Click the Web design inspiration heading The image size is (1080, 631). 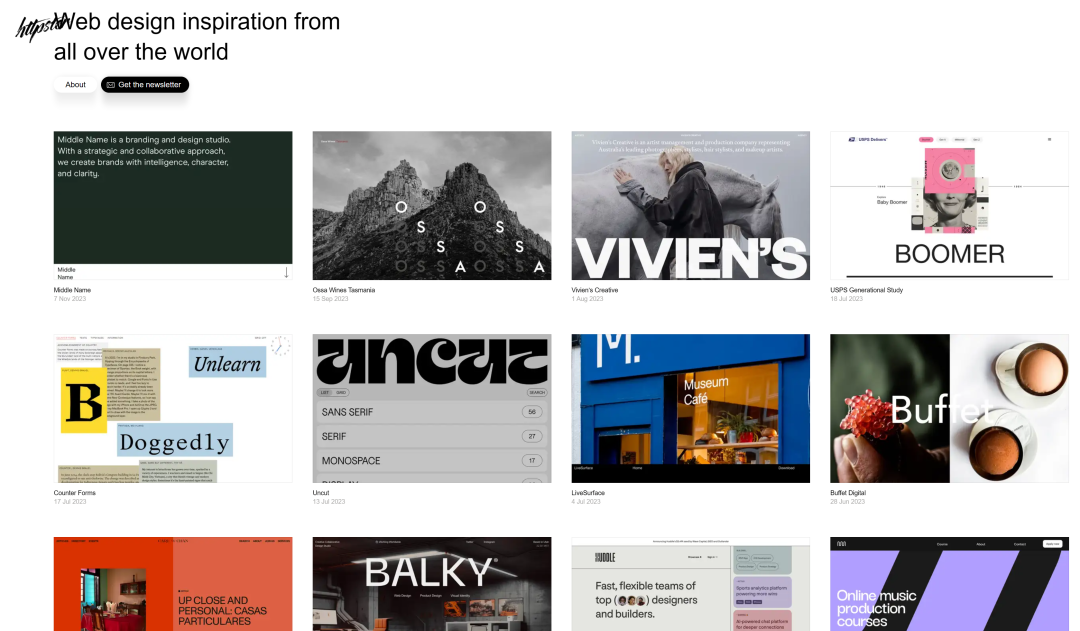coord(197,37)
